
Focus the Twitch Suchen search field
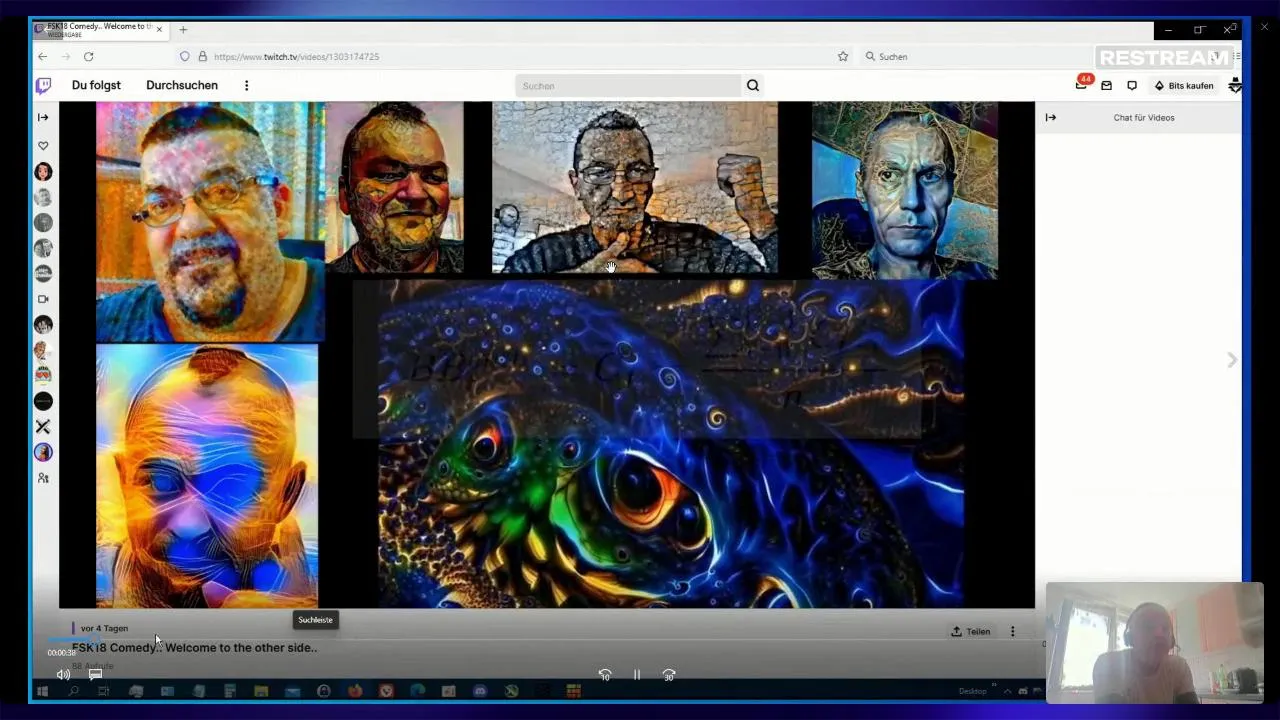[x=628, y=86]
